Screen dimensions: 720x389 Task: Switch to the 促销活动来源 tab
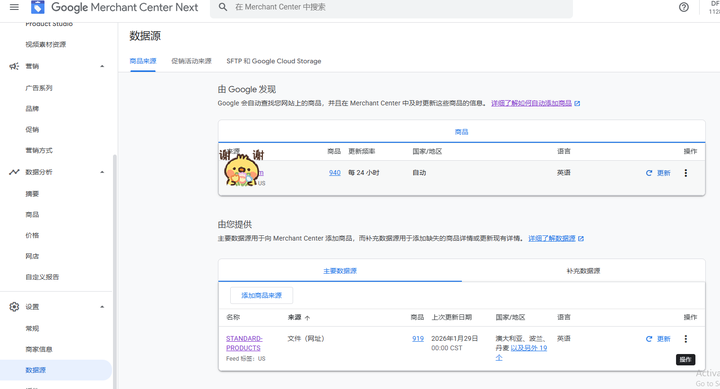[x=191, y=61]
